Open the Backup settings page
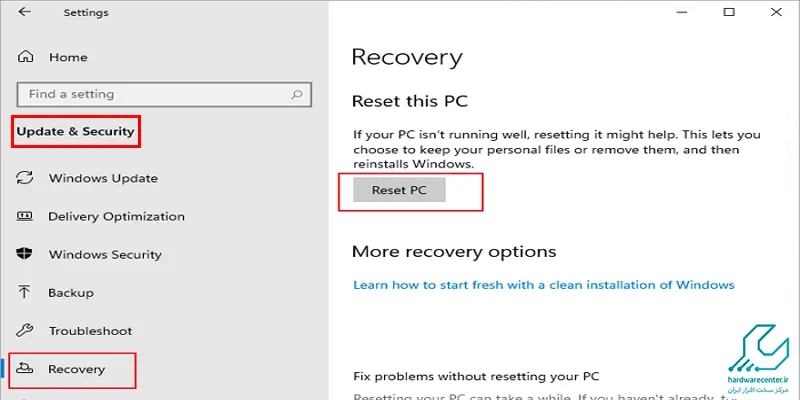Image resolution: width=800 pixels, height=400 pixels. [x=71, y=293]
